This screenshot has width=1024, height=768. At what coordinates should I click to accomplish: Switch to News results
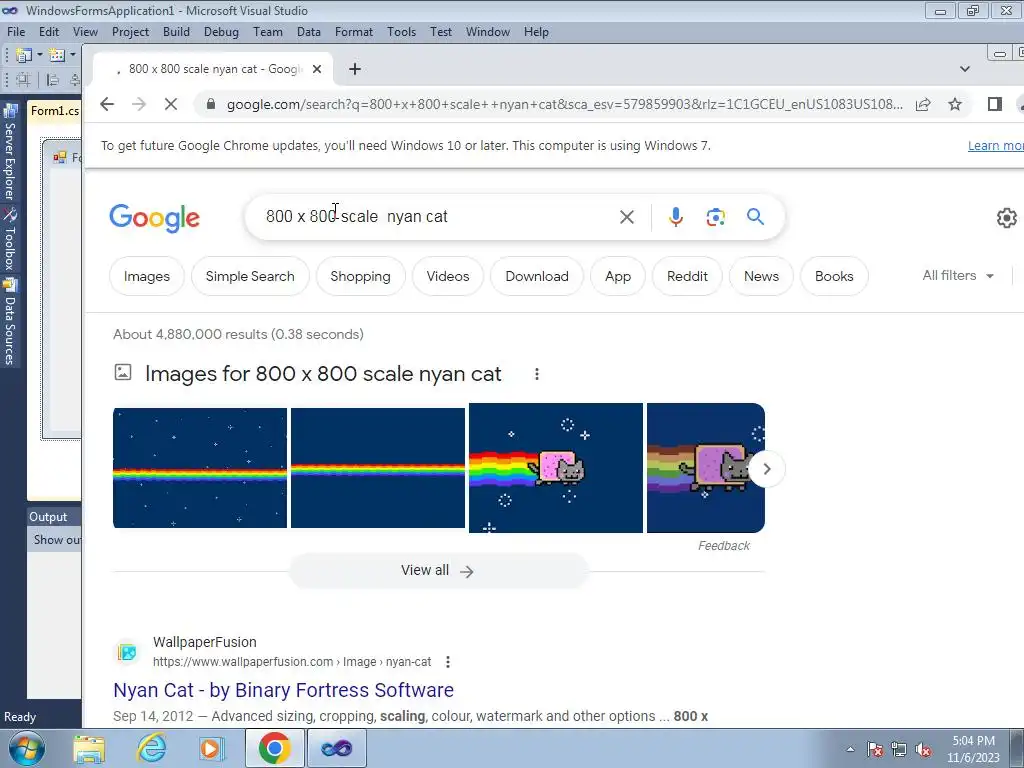(x=761, y=276)
